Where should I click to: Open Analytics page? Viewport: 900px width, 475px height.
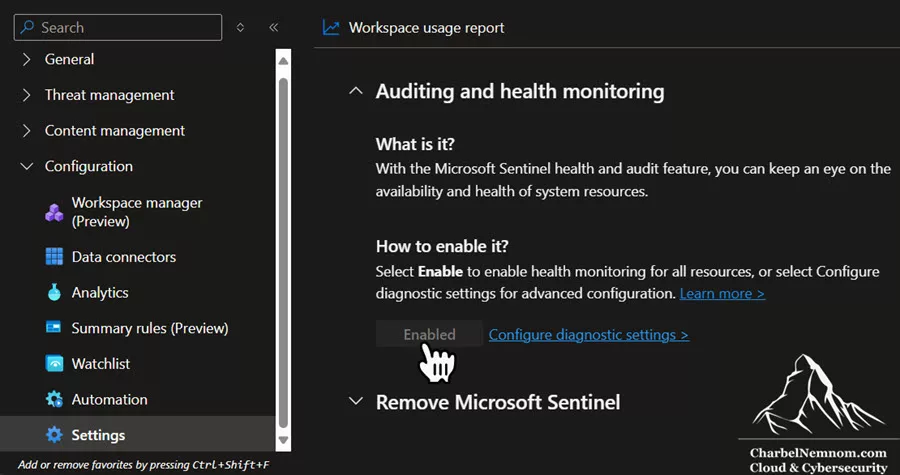pos(100,293)
